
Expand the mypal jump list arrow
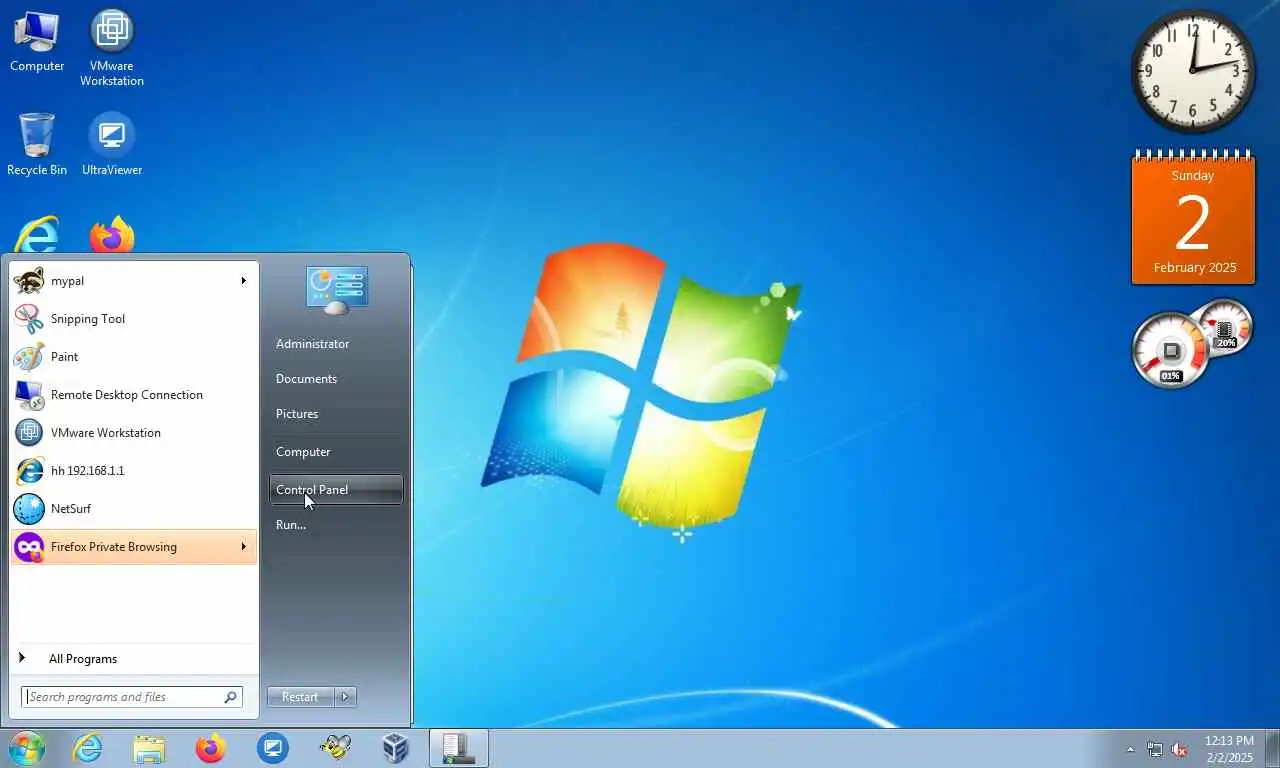coord(243,281)
